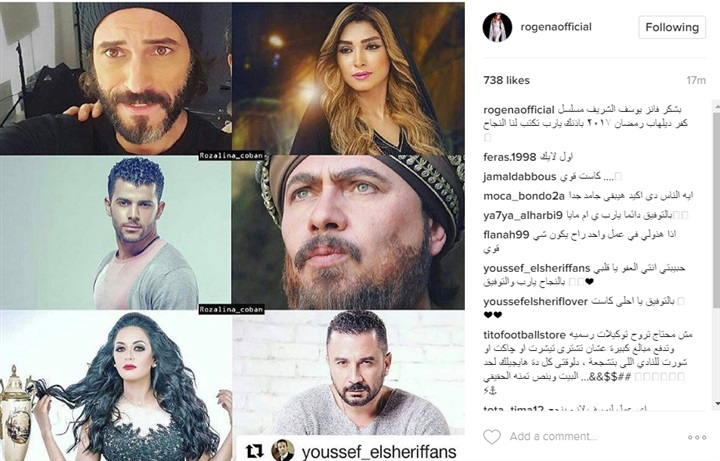The image size is (720, 461).
Task: Click comments scrollbar up arrow
Action: click(x=716, y=107)
